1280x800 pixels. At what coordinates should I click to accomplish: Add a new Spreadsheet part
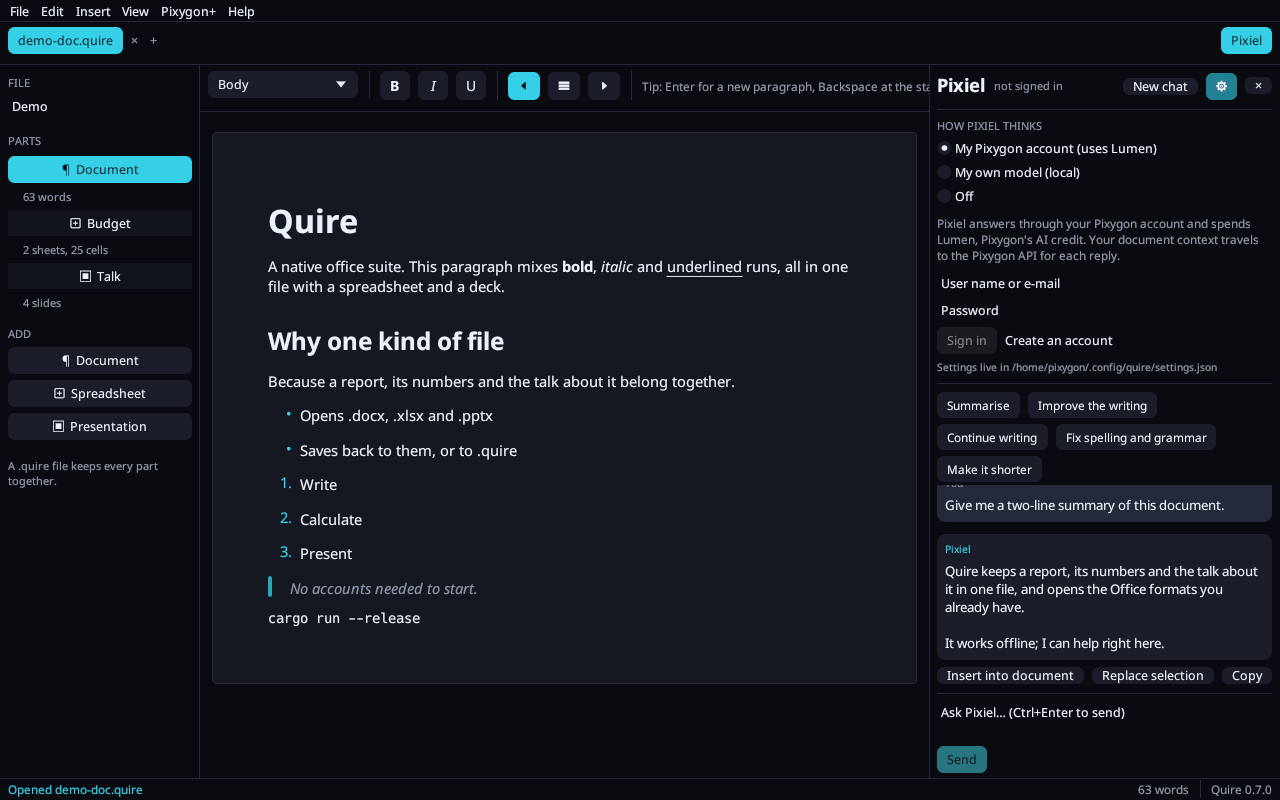[100, 393]
